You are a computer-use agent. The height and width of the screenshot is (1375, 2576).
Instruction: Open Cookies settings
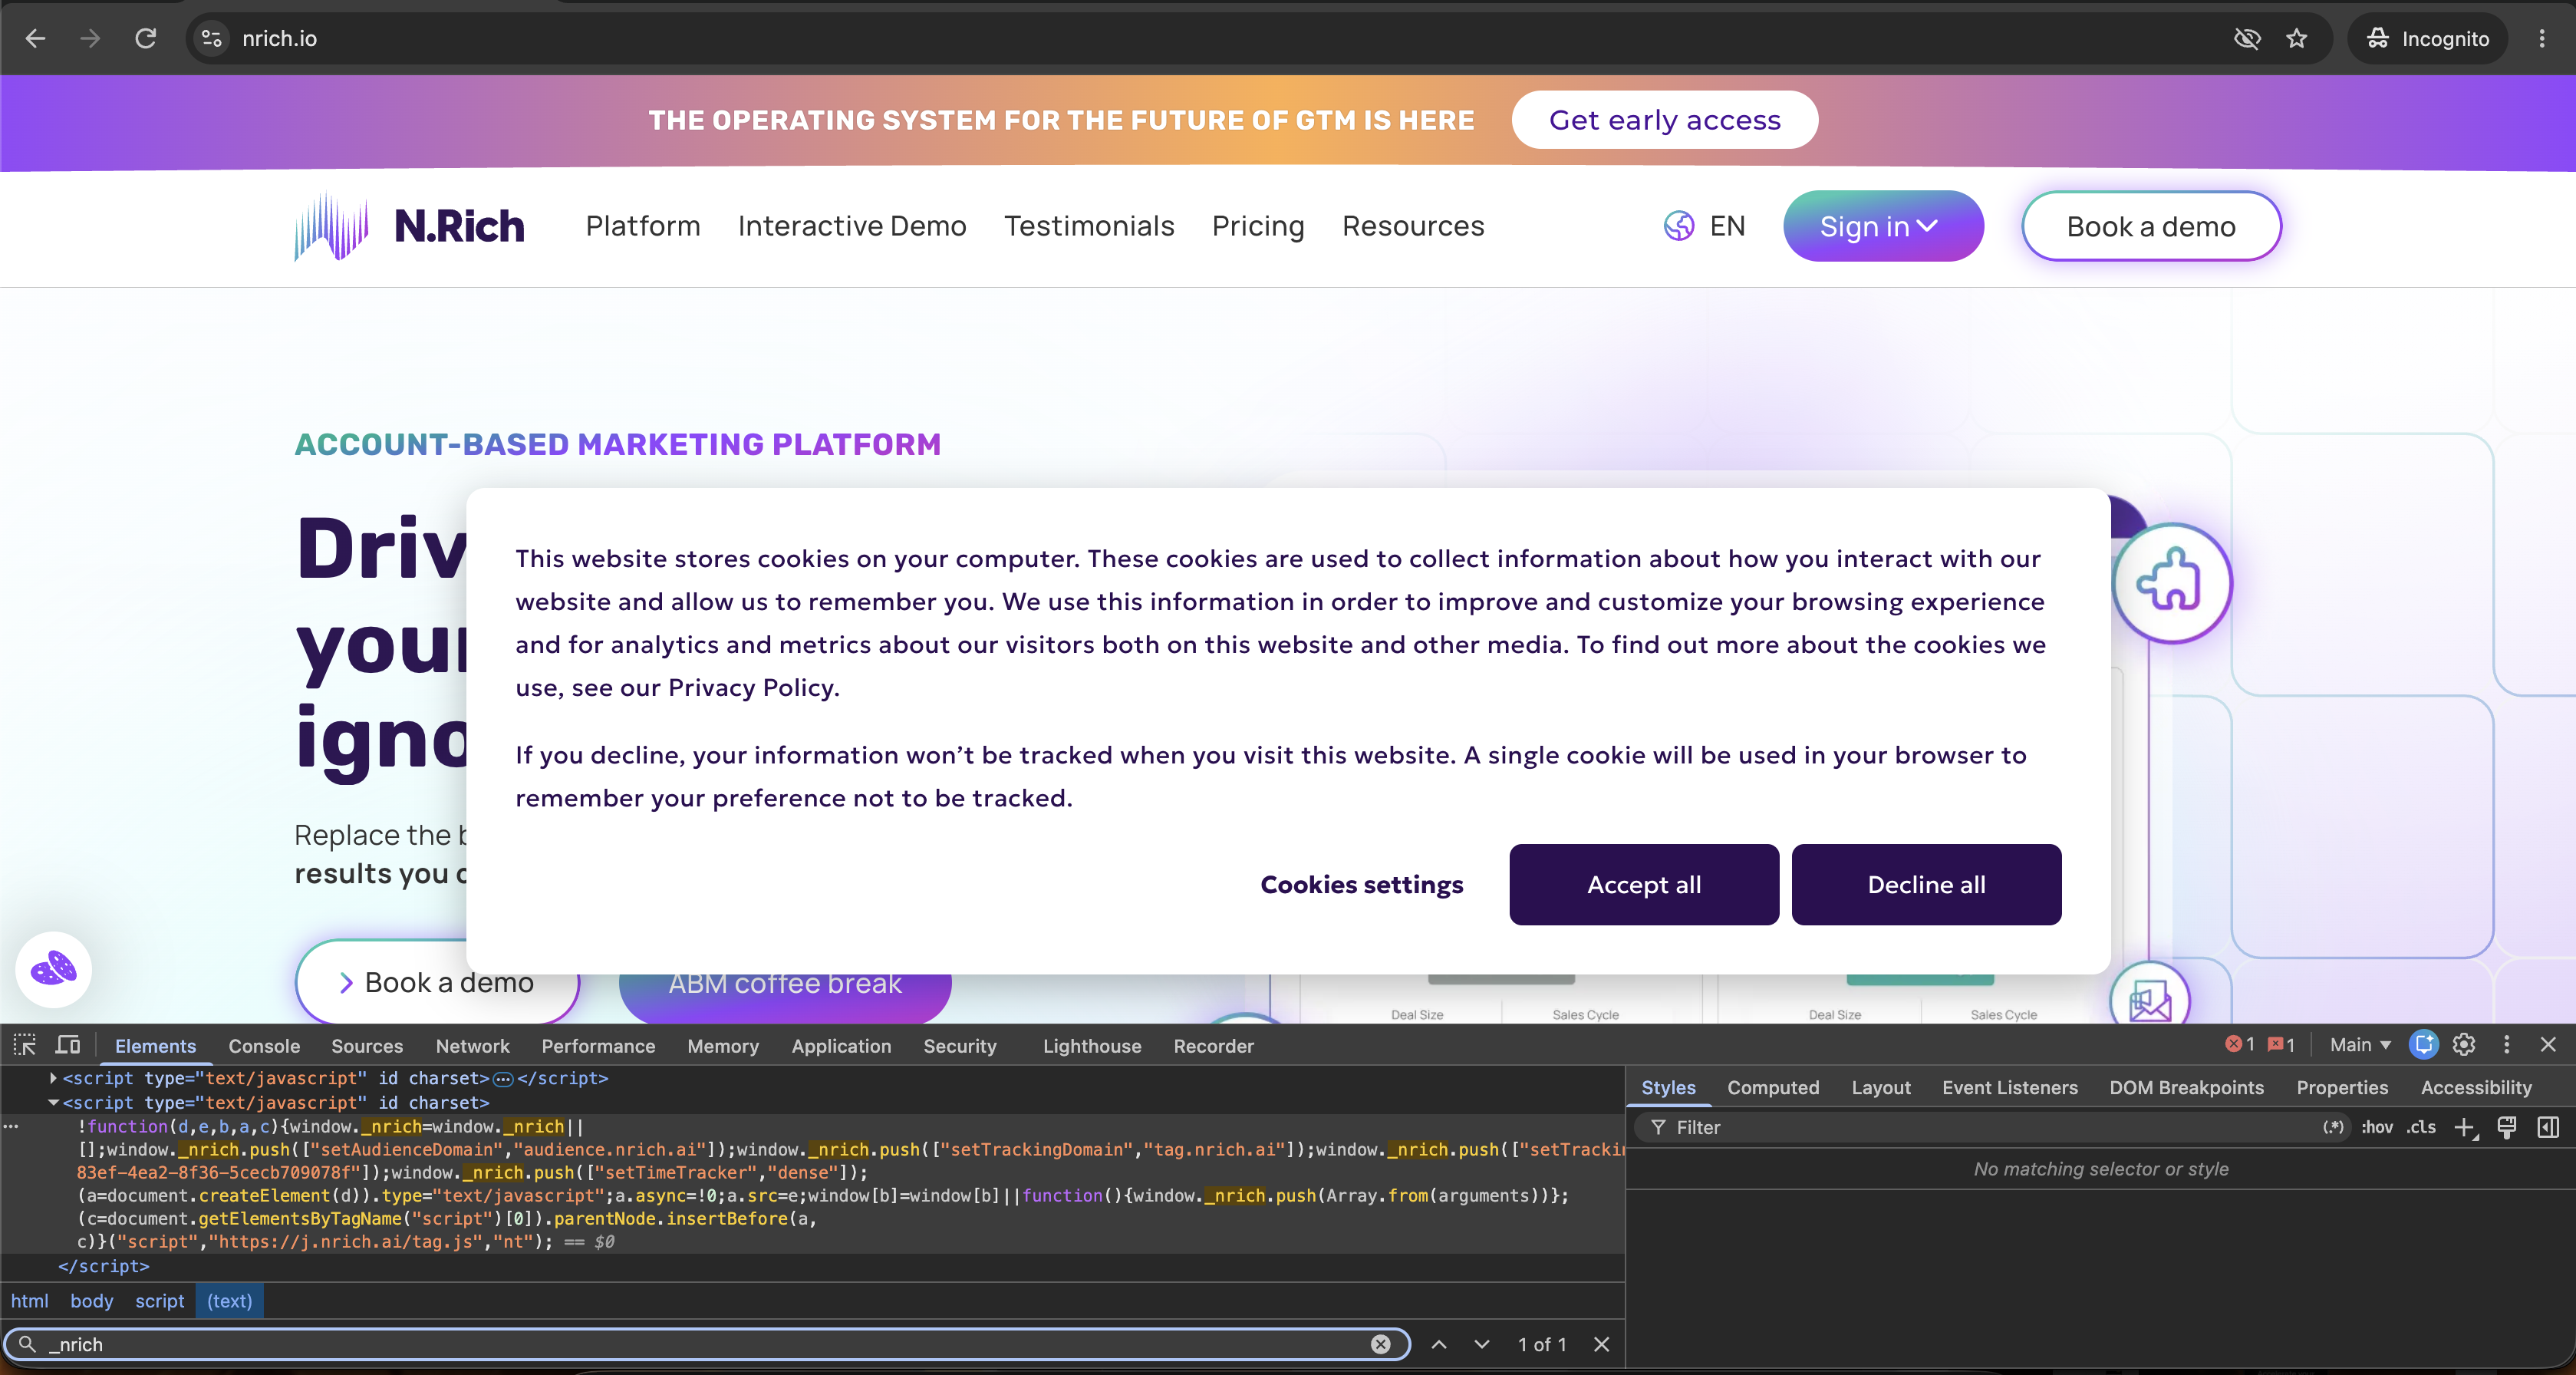coord(1362,884)
